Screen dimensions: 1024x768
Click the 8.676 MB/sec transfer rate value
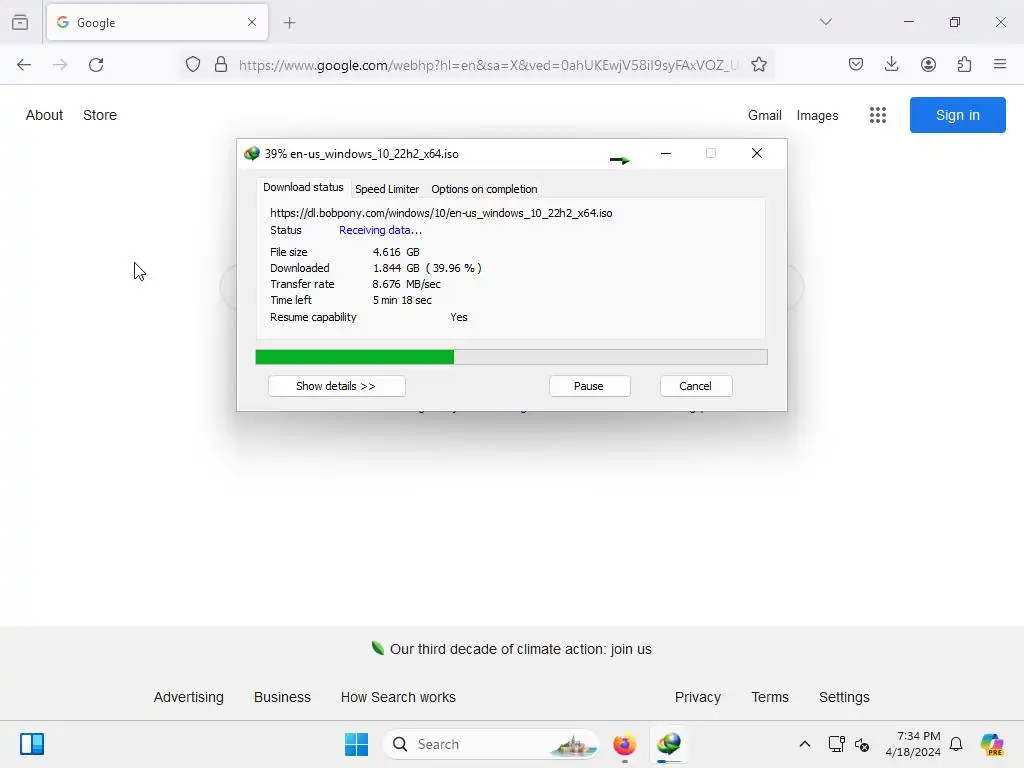tap(406, 284)
